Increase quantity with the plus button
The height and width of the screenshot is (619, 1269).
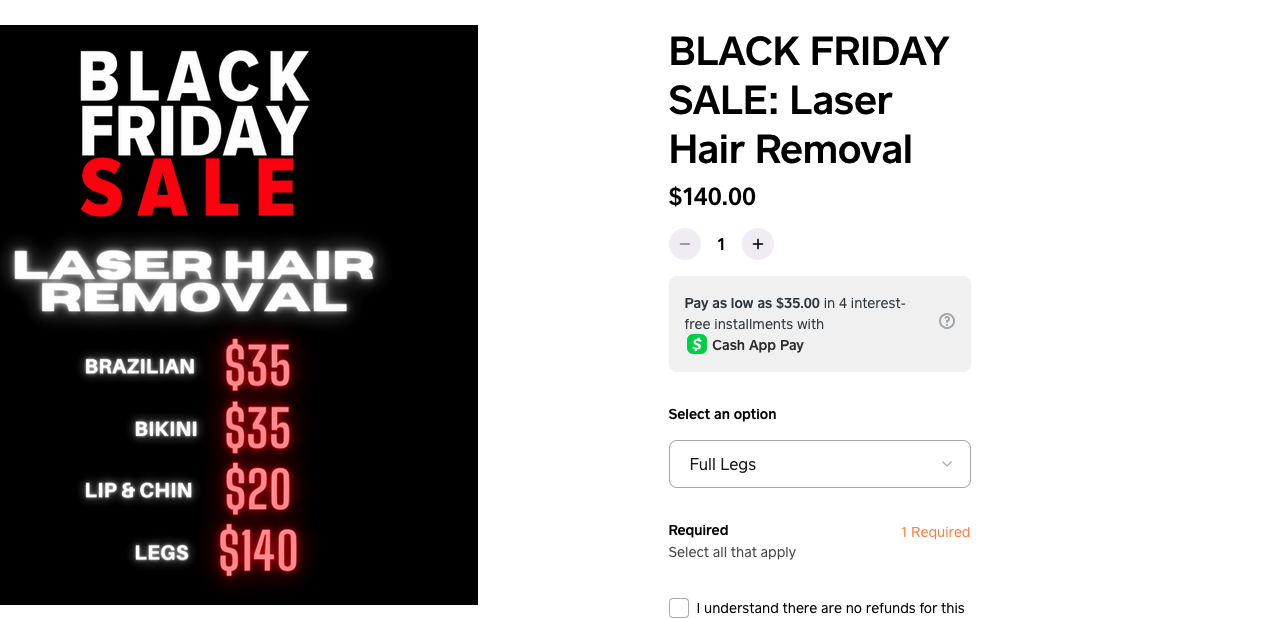point(758,244)
